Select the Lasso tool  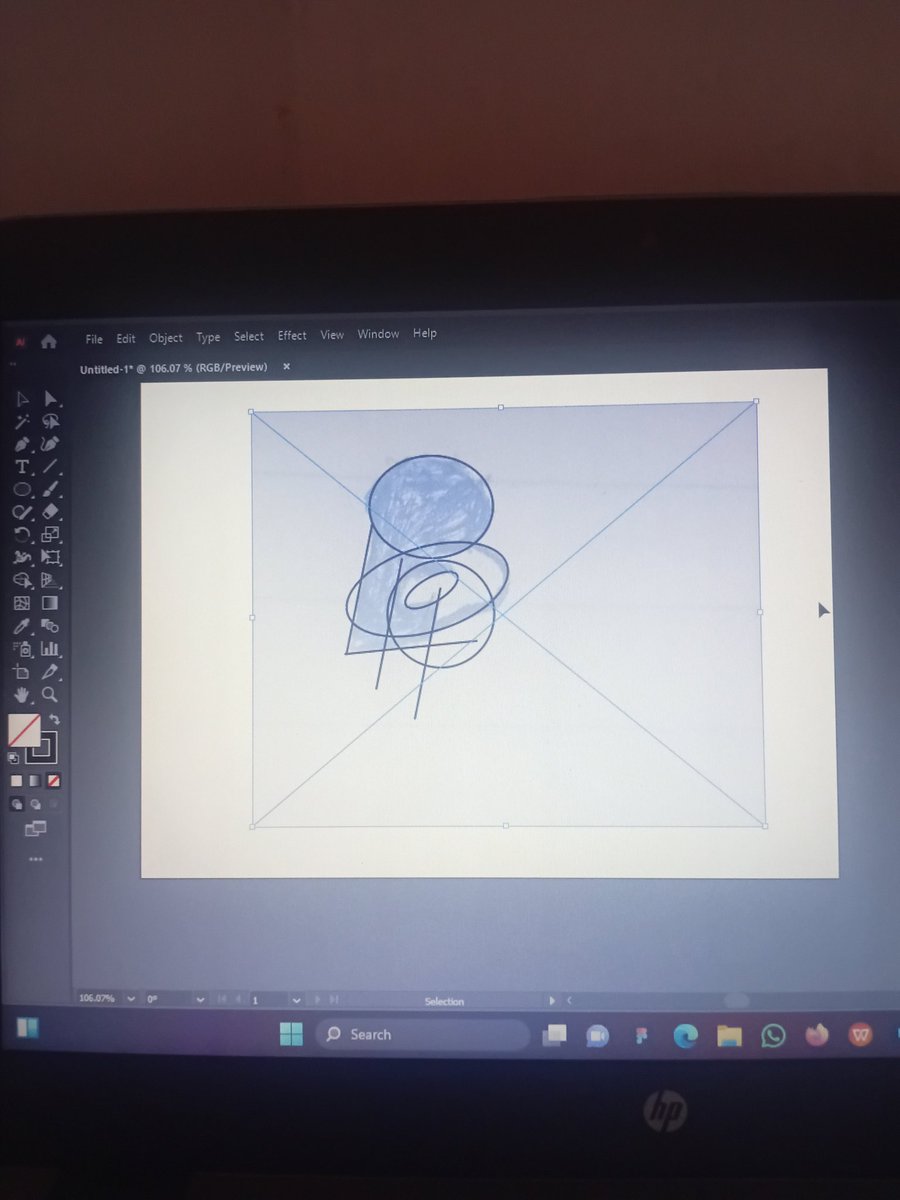pos(51,422)
